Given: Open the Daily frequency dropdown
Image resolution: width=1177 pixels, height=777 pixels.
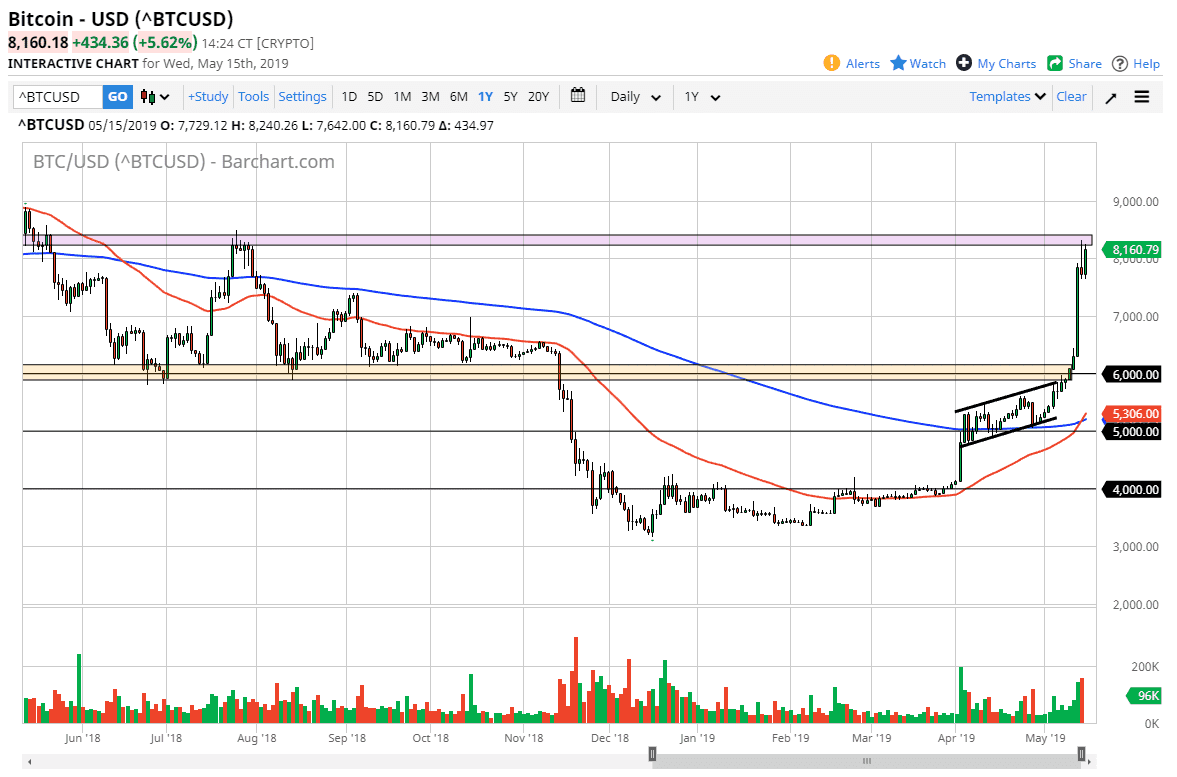Looking at the screenshot, I should 636,97.
